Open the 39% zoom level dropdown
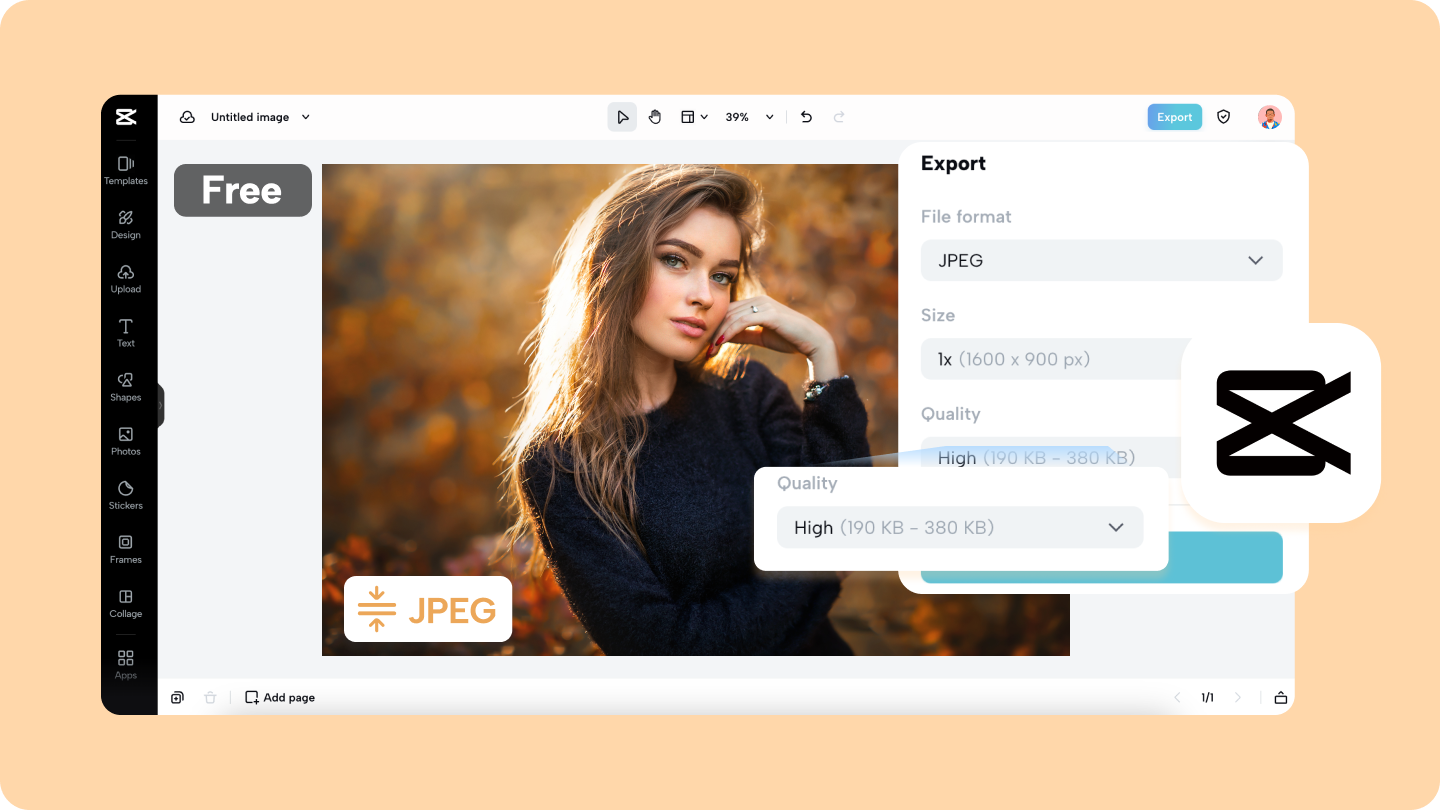 (x=750, y=117)
